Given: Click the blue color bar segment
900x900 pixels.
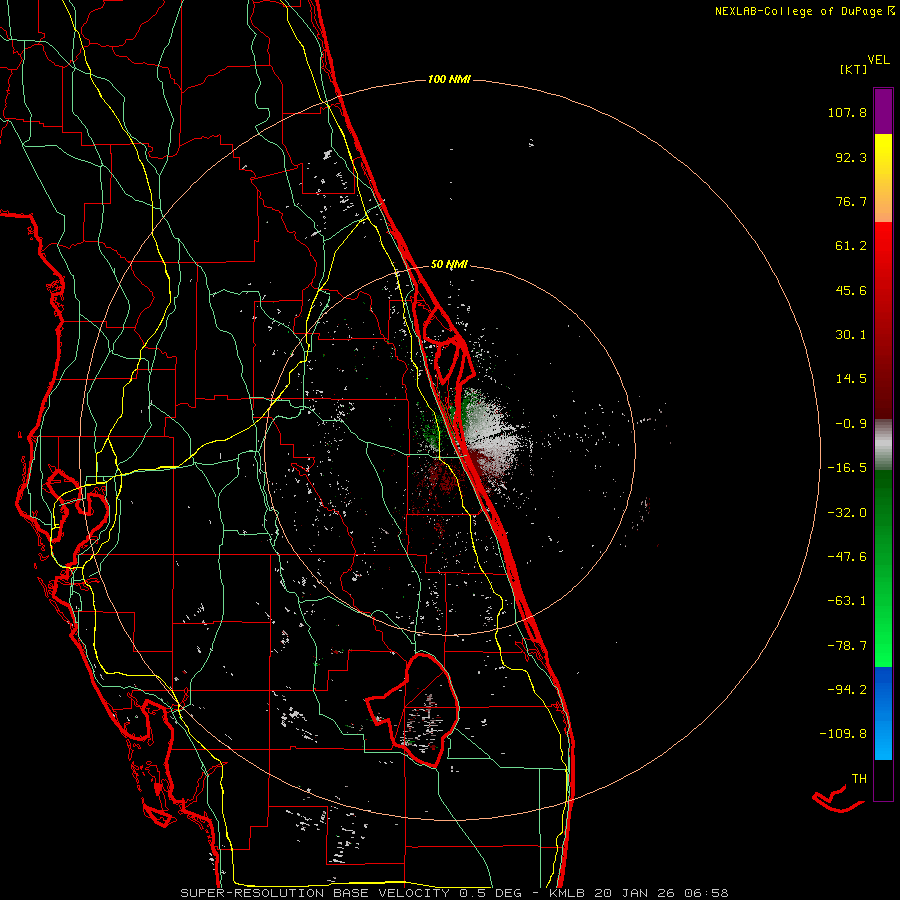Looking at the screenshot, I should point(883,713).
